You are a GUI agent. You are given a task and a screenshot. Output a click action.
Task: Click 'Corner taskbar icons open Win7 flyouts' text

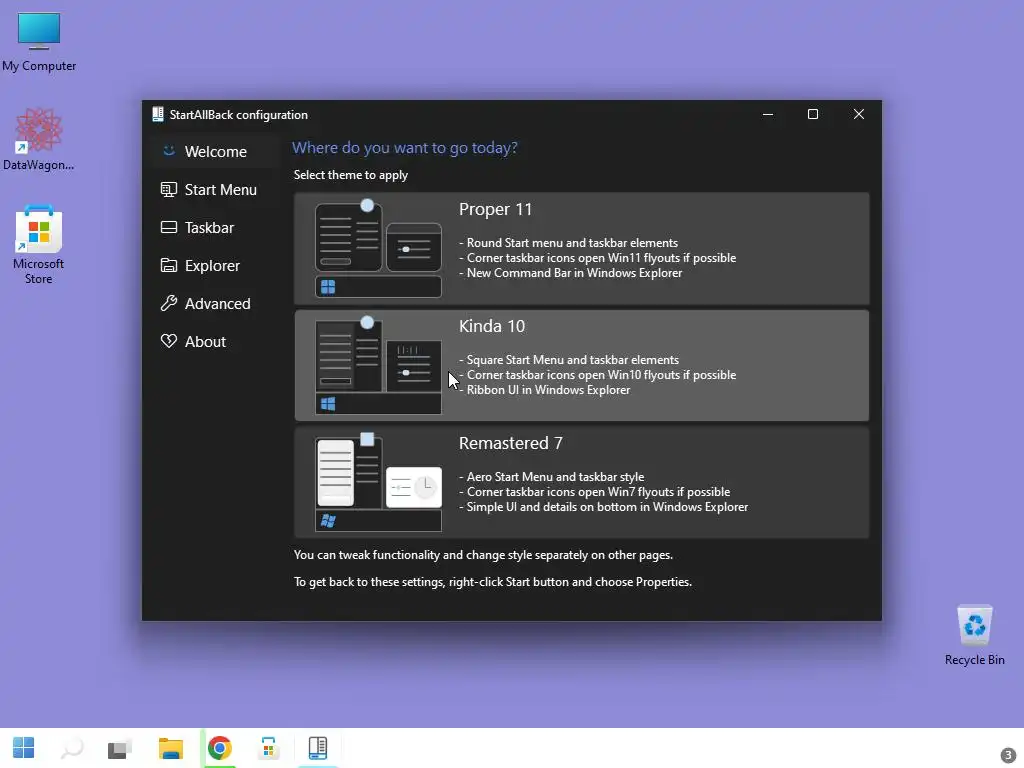pos(598,492)
